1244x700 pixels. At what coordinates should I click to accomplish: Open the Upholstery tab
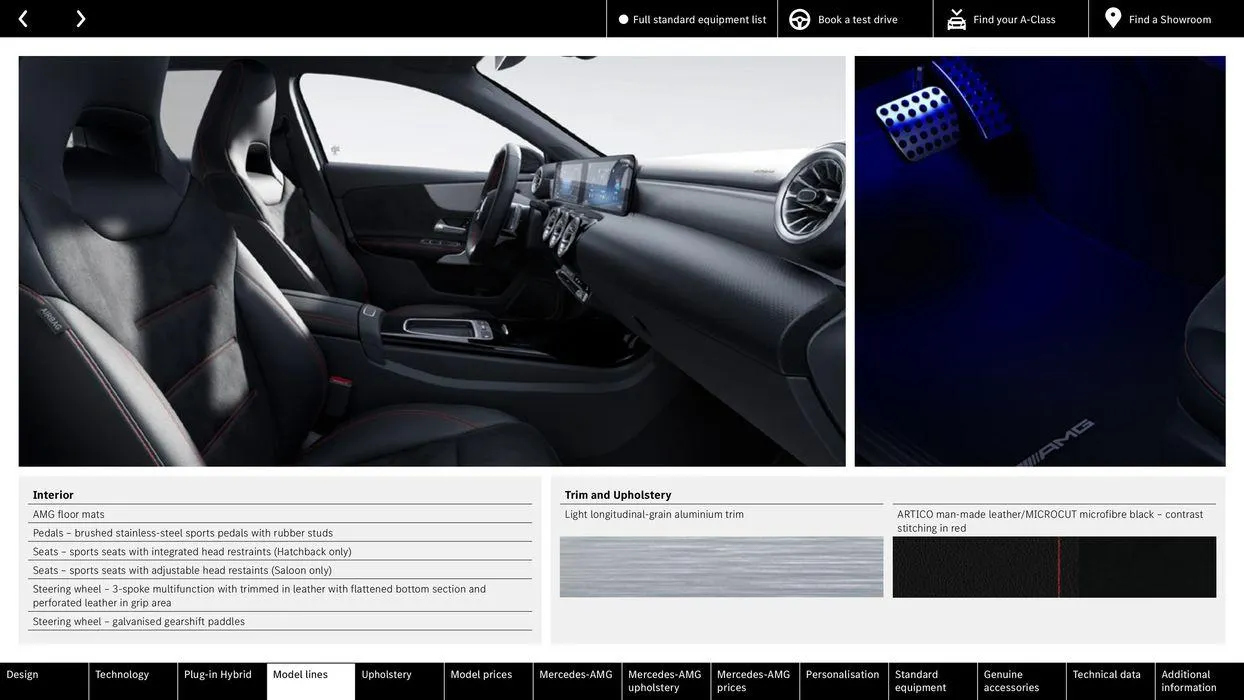coord(387,675)
